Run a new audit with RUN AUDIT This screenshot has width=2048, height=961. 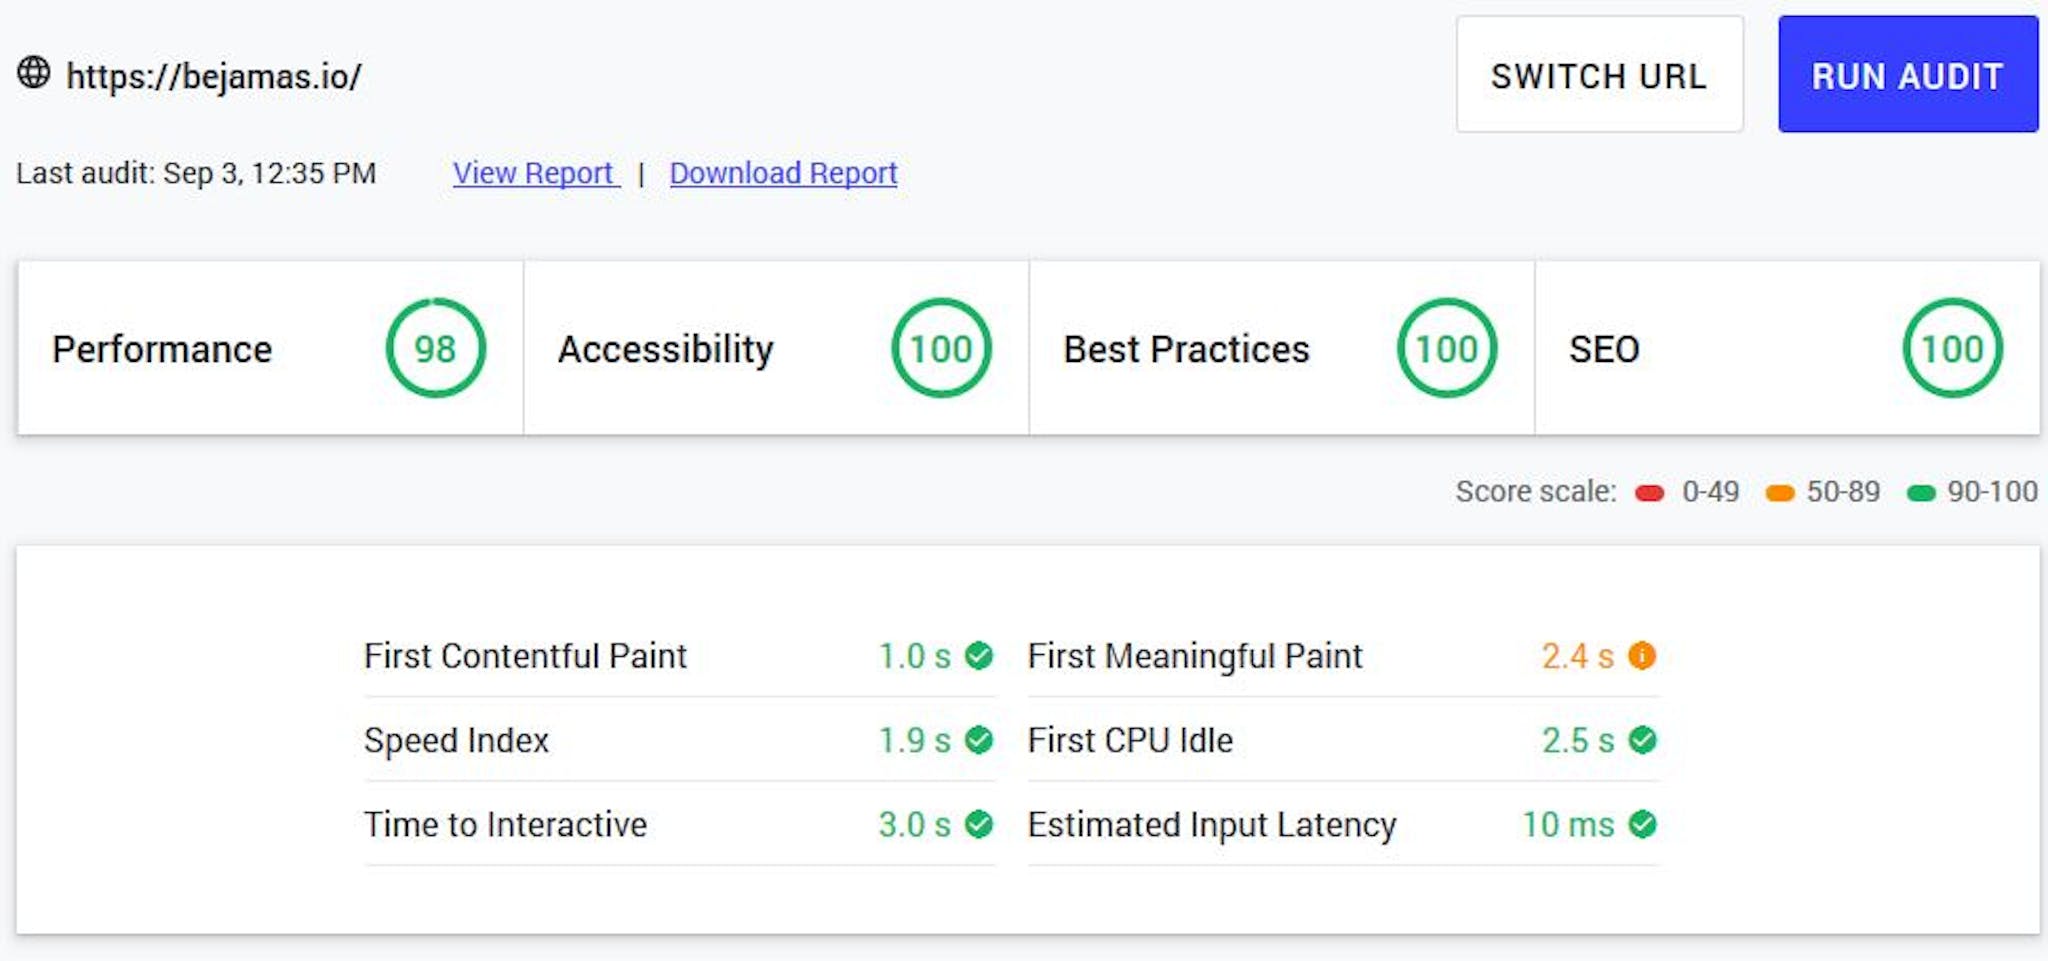point(1908,74)
